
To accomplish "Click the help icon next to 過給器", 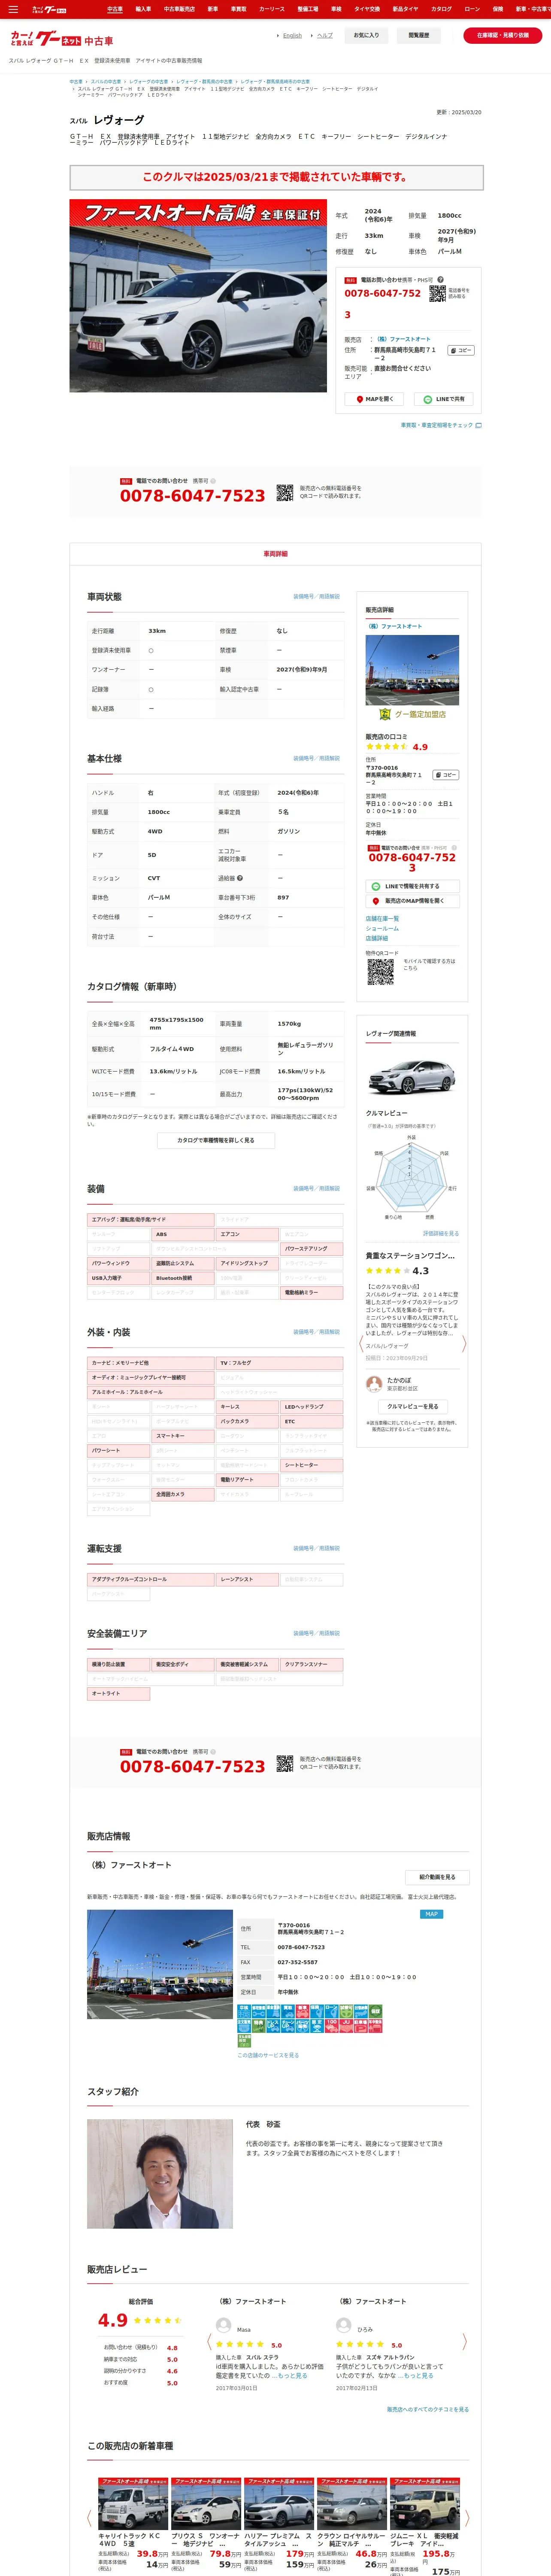I will (240, 878).
